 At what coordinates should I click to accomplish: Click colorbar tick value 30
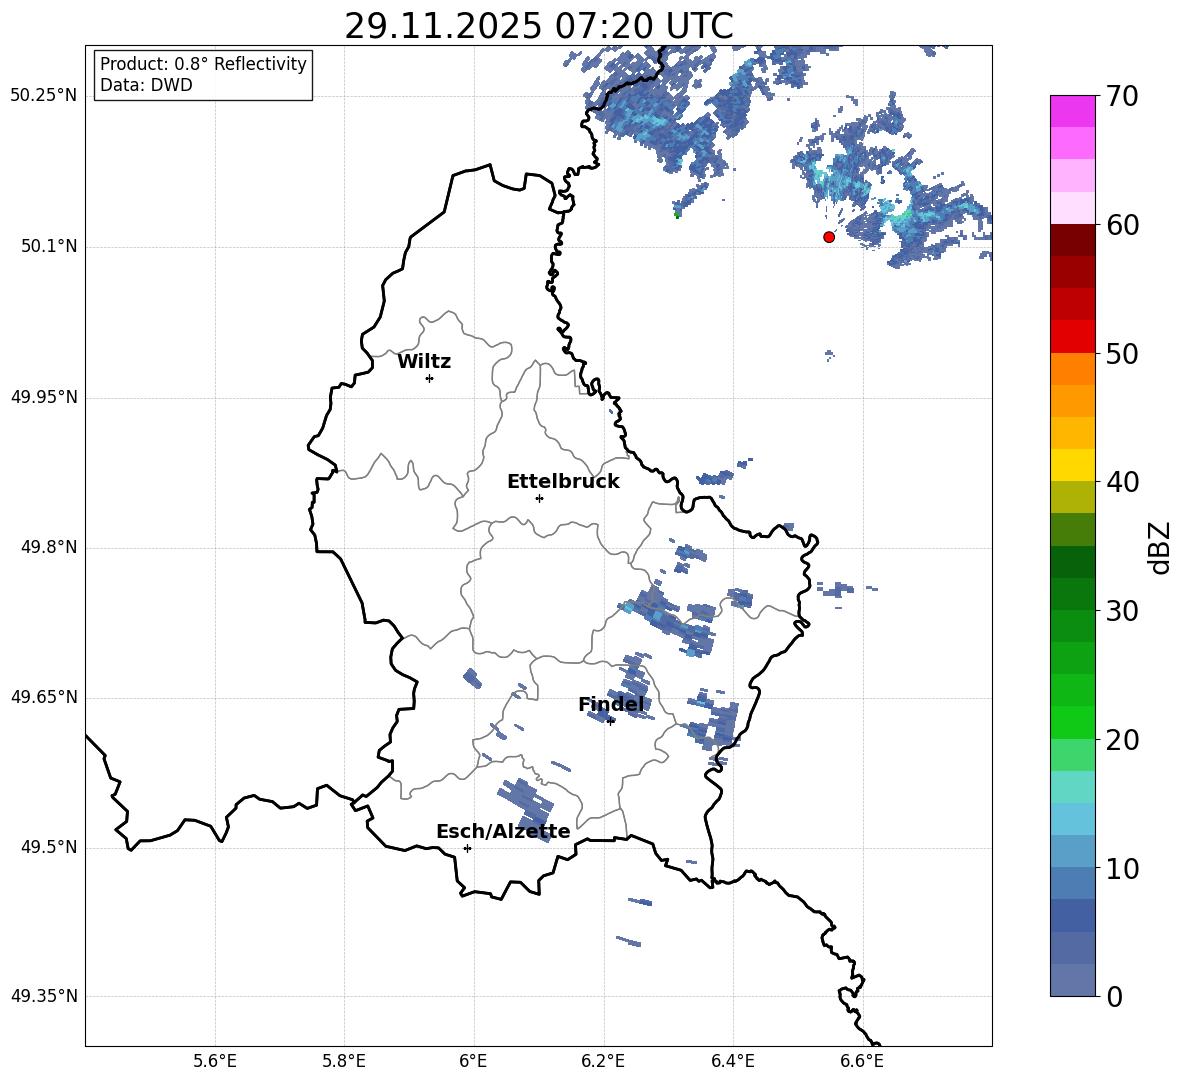pyautogui.click(x=1122, y=611)
